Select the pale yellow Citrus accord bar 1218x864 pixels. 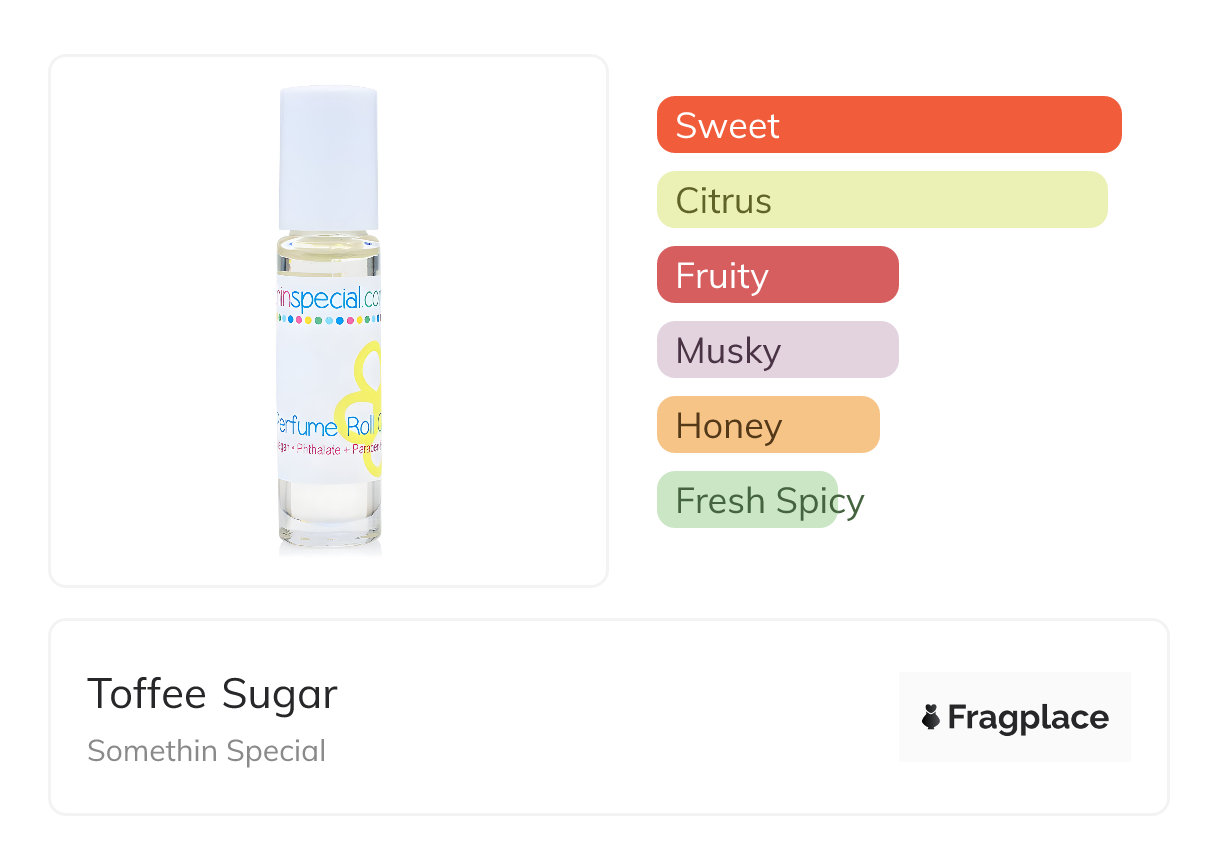(x=882, y=200)
